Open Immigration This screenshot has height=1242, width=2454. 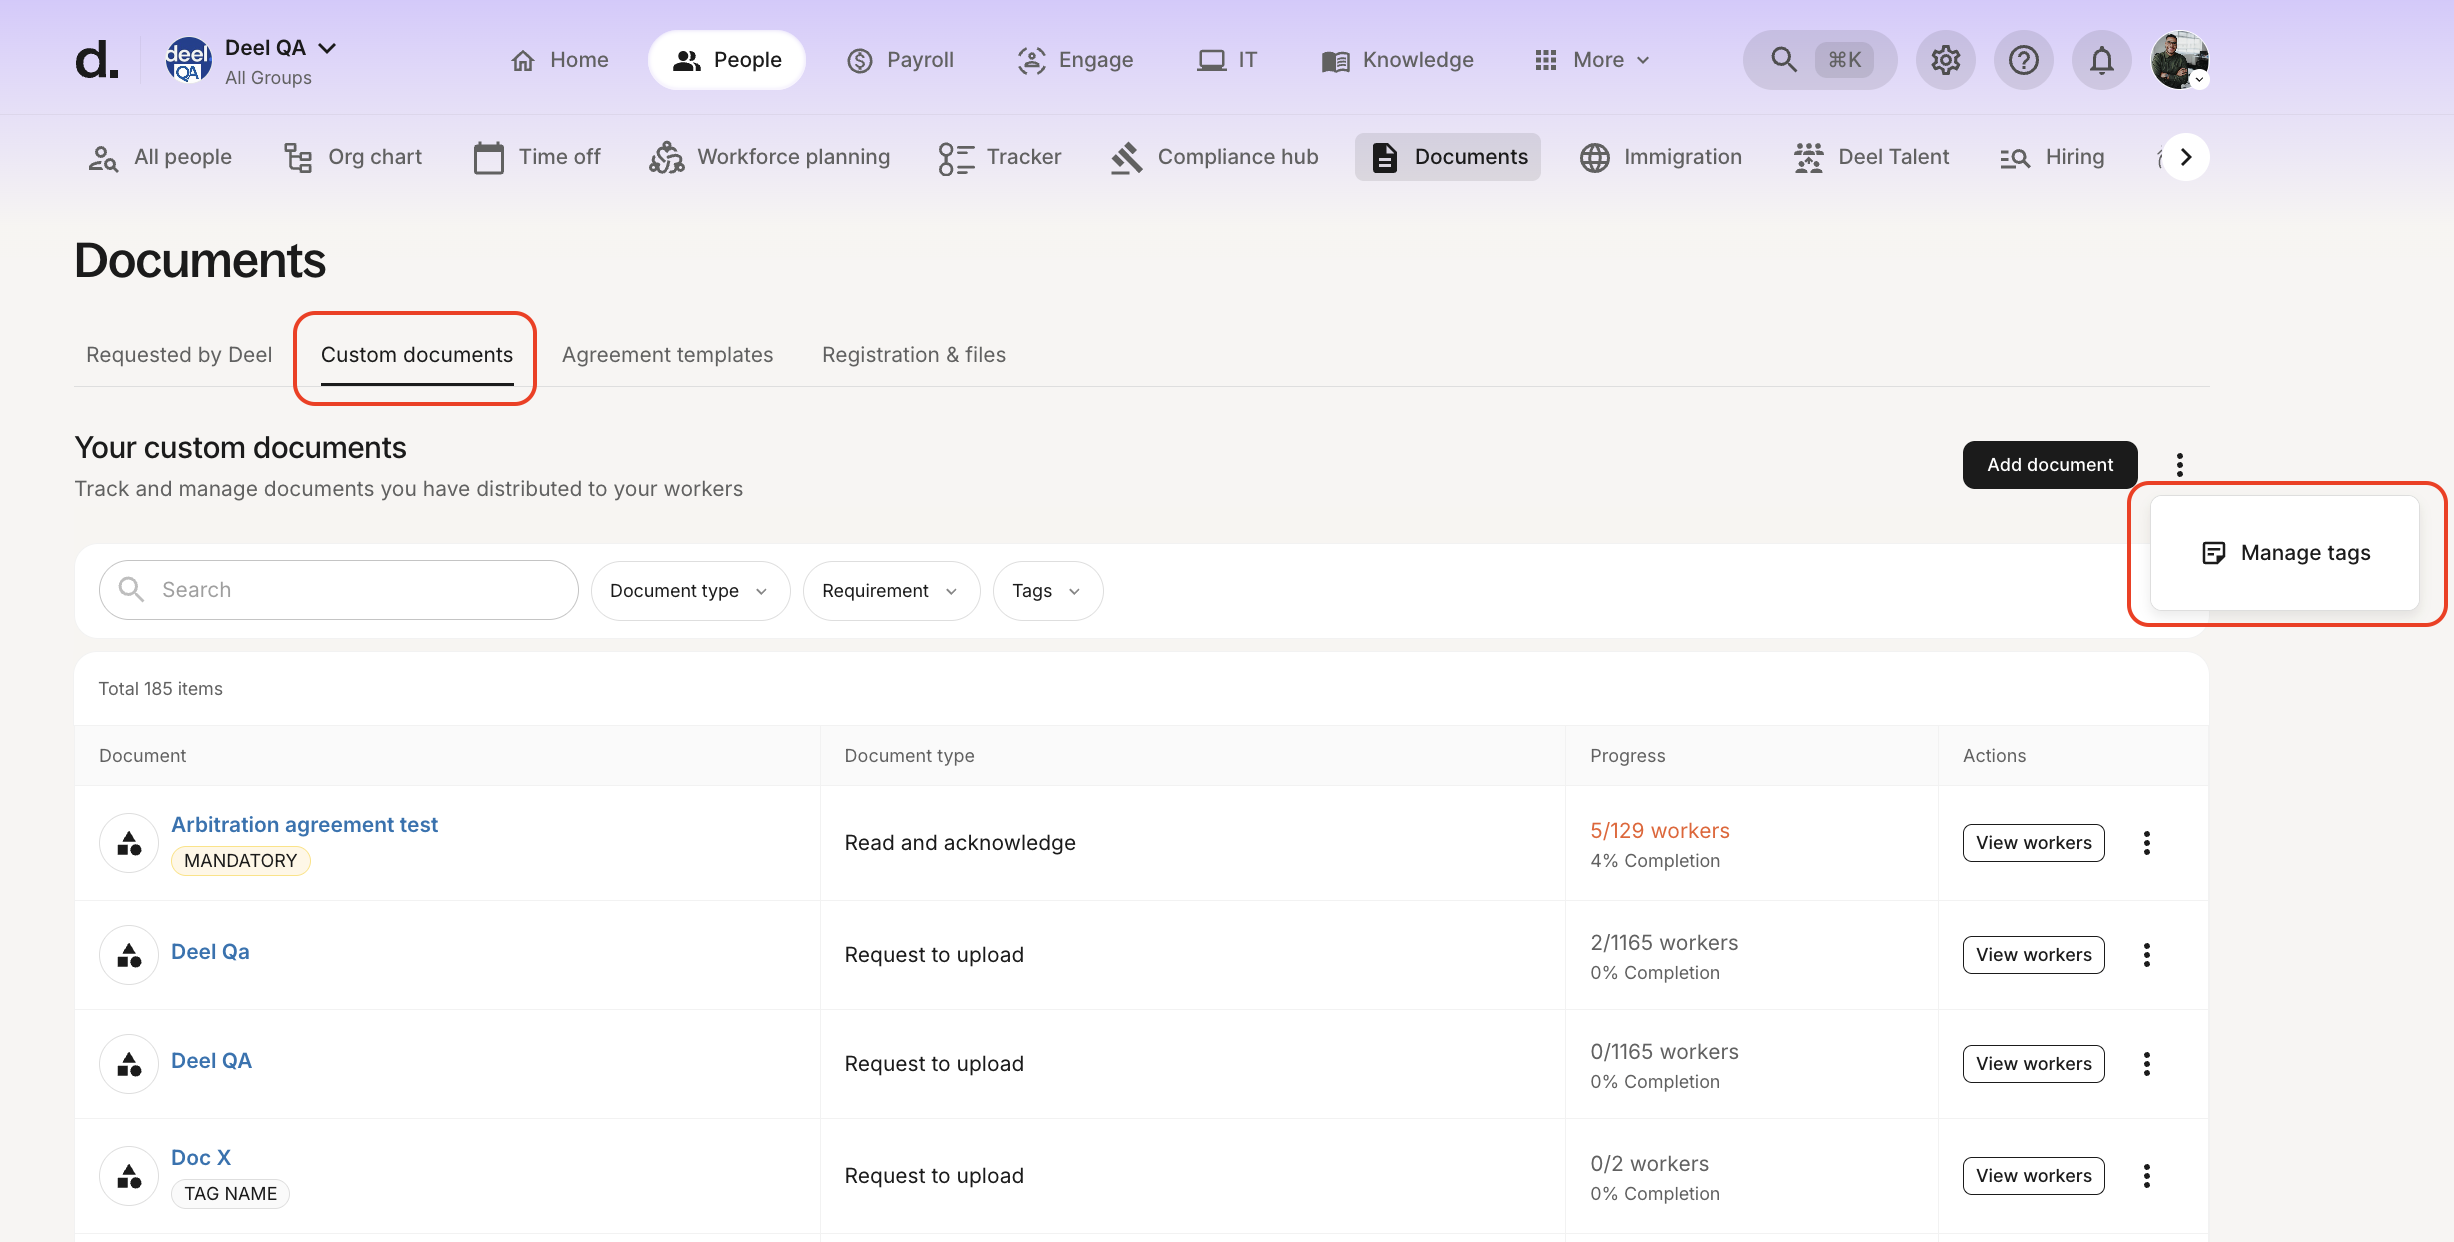(1661, 157)
